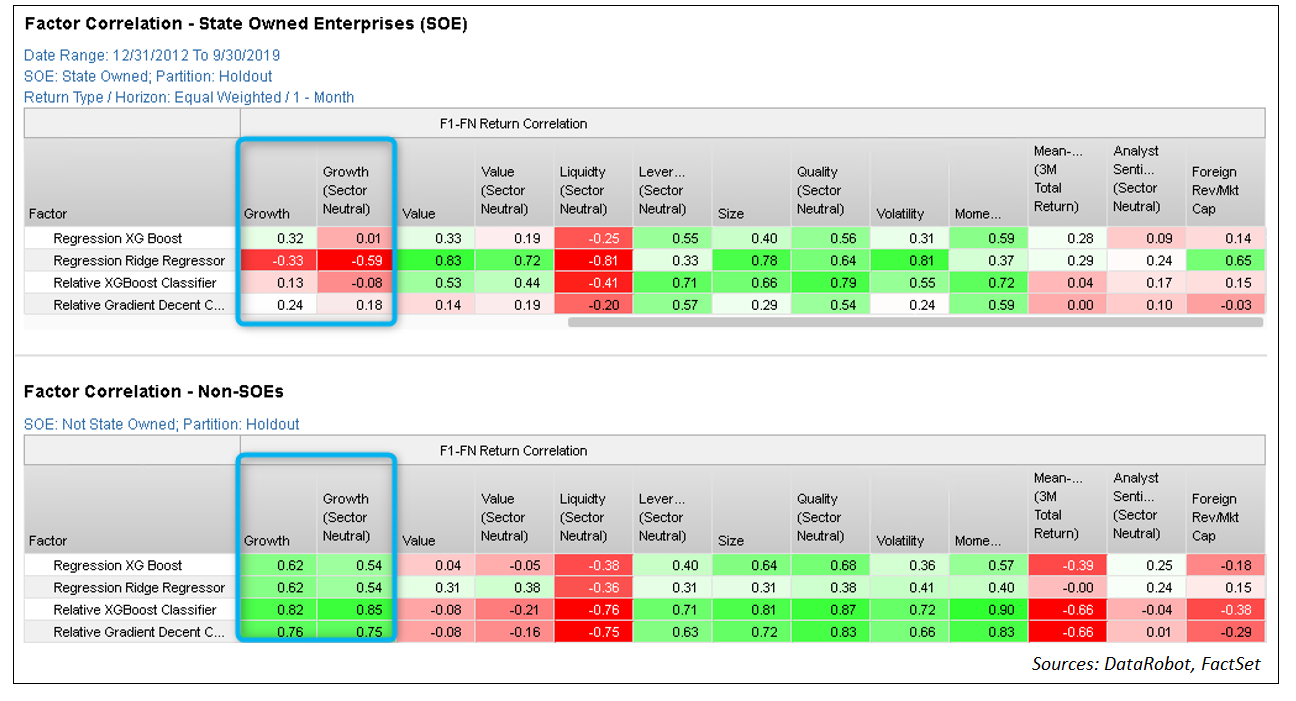Open the Return Type / Horizon setting
Image resolution: width=1296 pixels, height=701 pixels.
189,97
